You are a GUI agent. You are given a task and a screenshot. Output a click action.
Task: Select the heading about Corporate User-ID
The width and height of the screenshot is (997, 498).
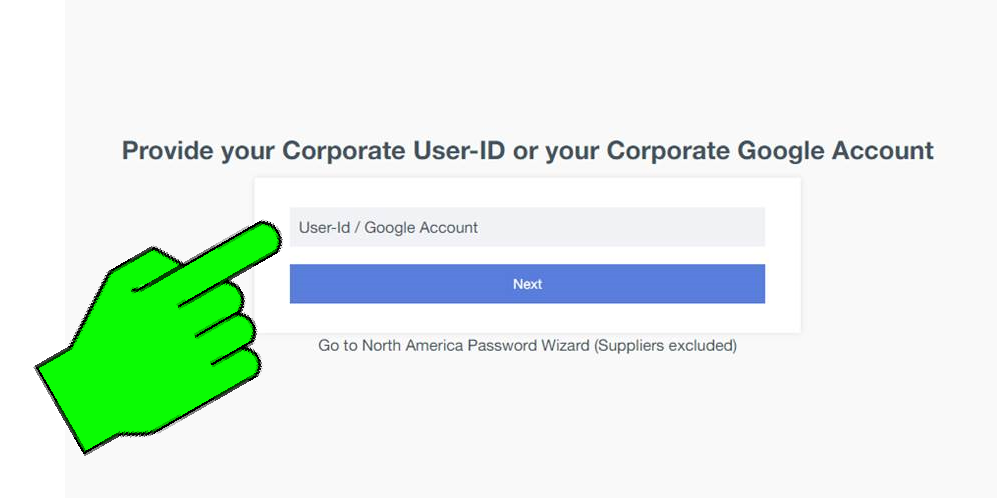click(x=527, y=151)
